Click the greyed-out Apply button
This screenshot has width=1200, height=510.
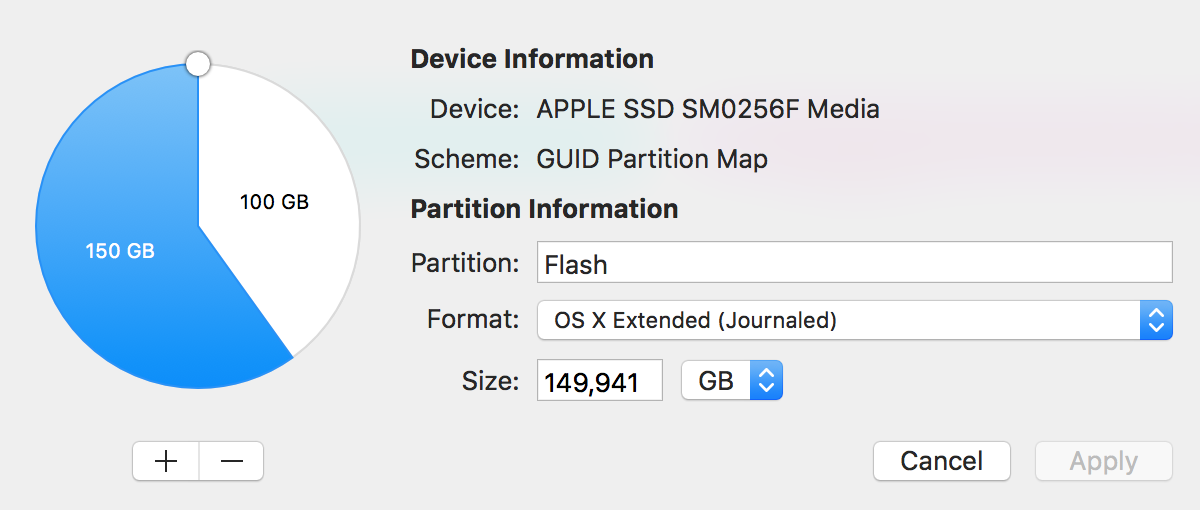pyautogui.click(x=1104, y=461)
